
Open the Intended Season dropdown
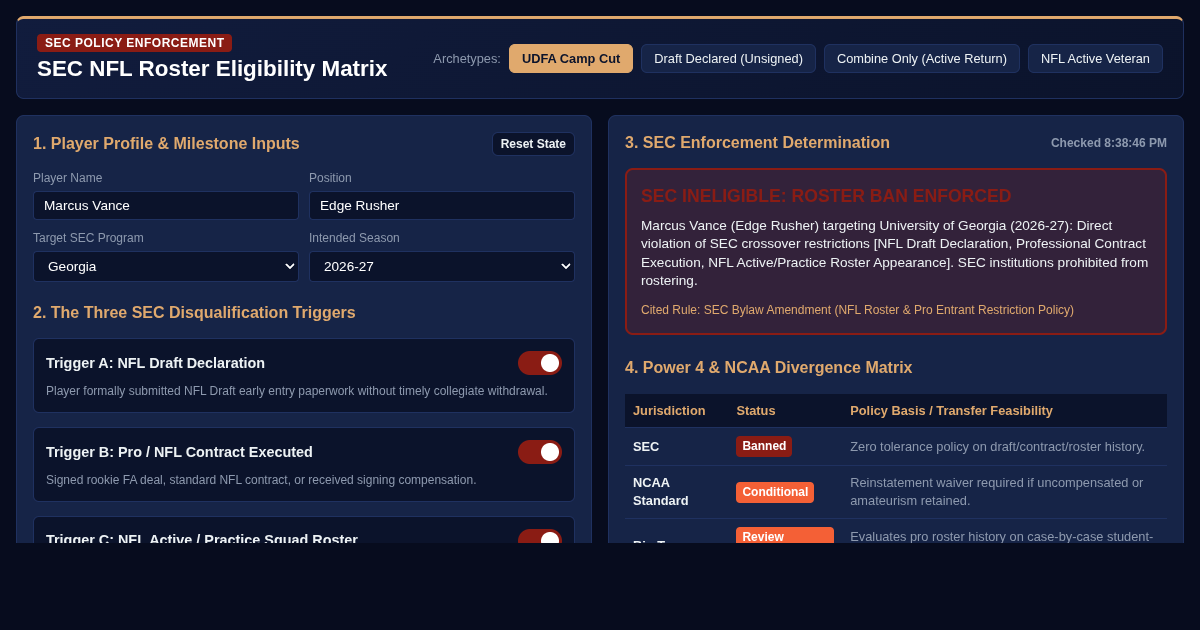442,266
